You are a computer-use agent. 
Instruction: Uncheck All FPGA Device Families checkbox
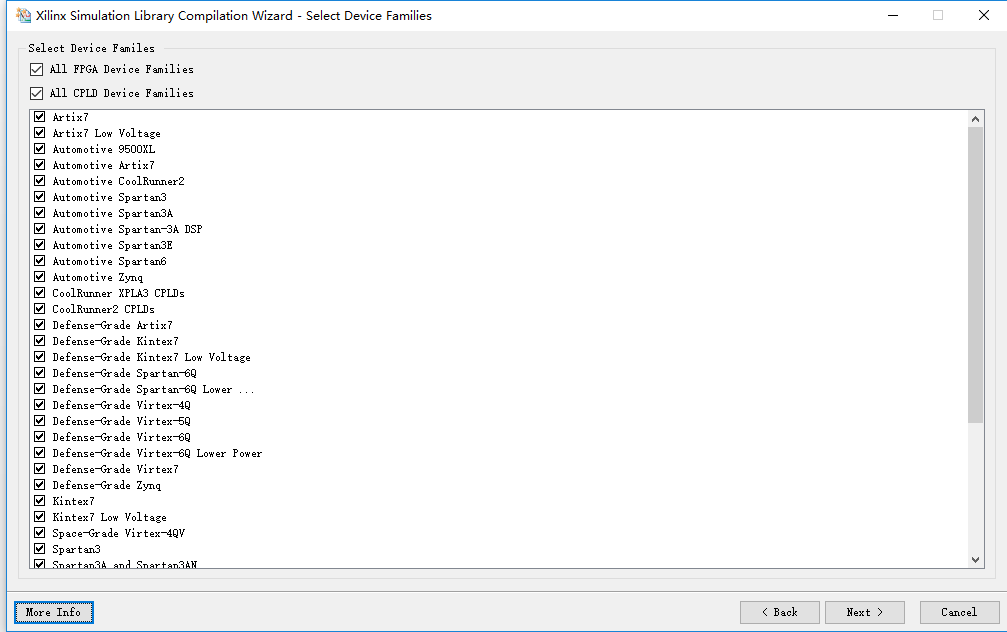[x=37, y=69]
